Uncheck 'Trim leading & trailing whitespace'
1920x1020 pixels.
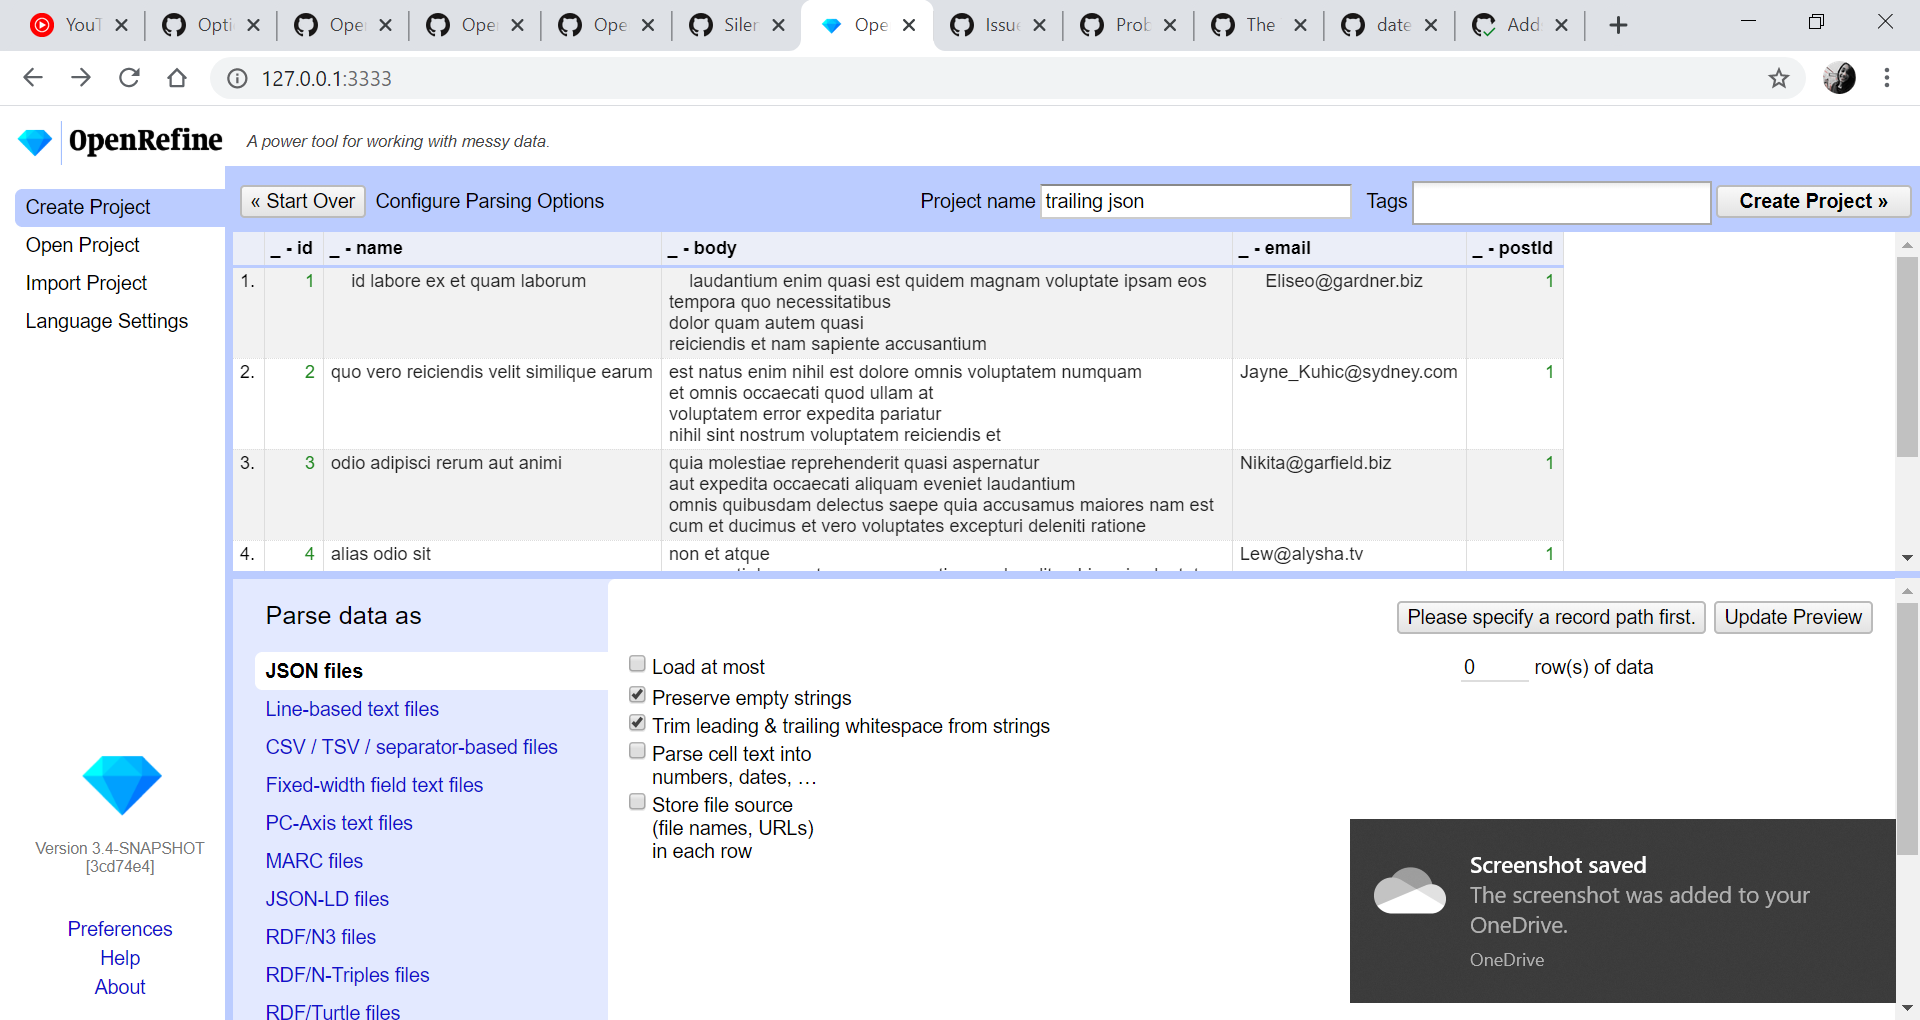pos(637,723)
